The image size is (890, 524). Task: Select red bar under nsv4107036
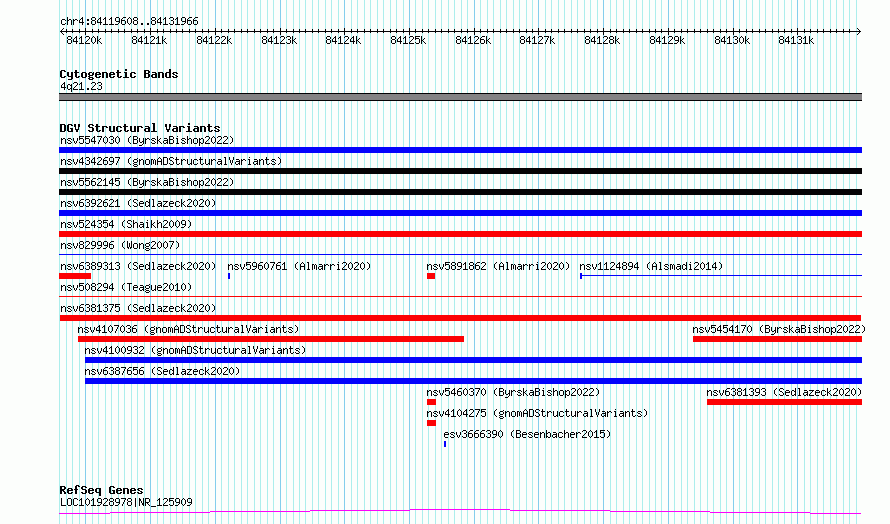point(271,339)
